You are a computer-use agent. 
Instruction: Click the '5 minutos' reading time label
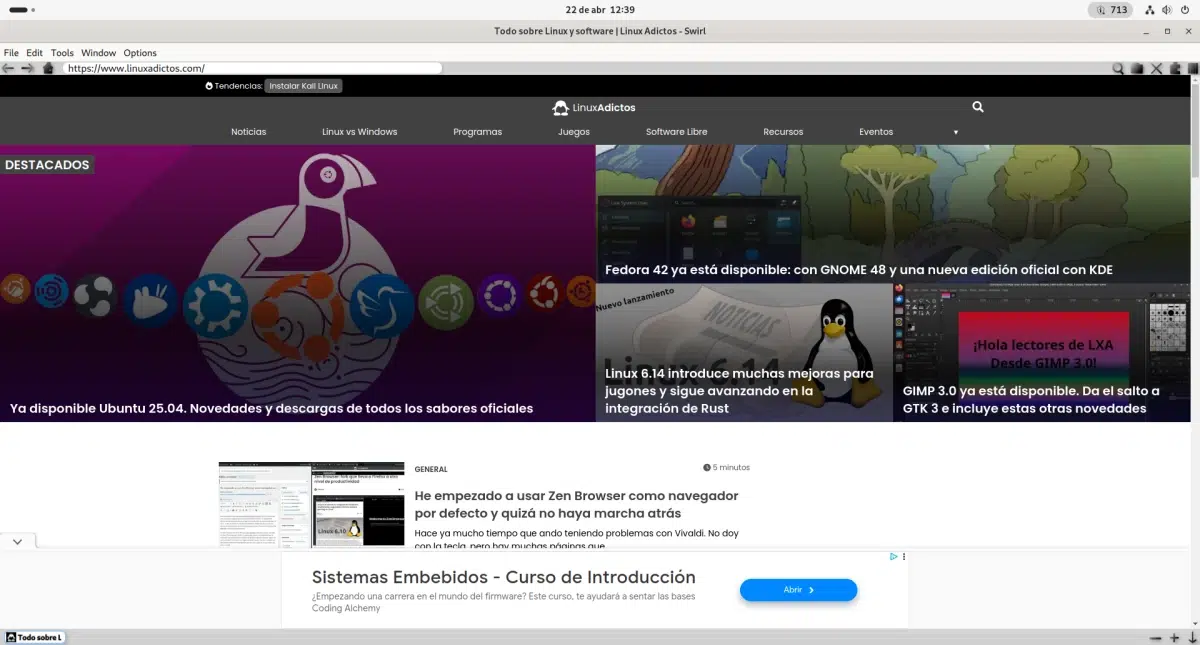tap(726, 467)
